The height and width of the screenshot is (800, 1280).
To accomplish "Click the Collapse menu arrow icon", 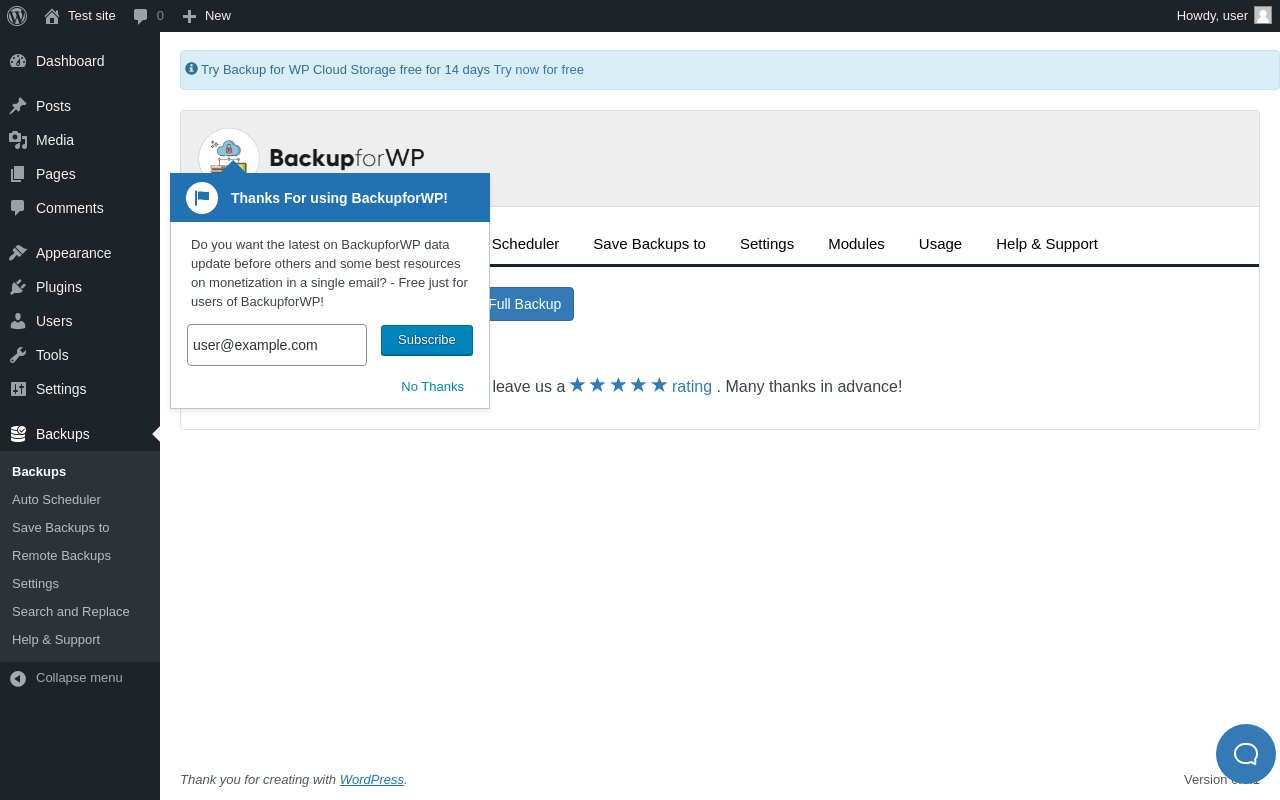I will tap(18, 678).
